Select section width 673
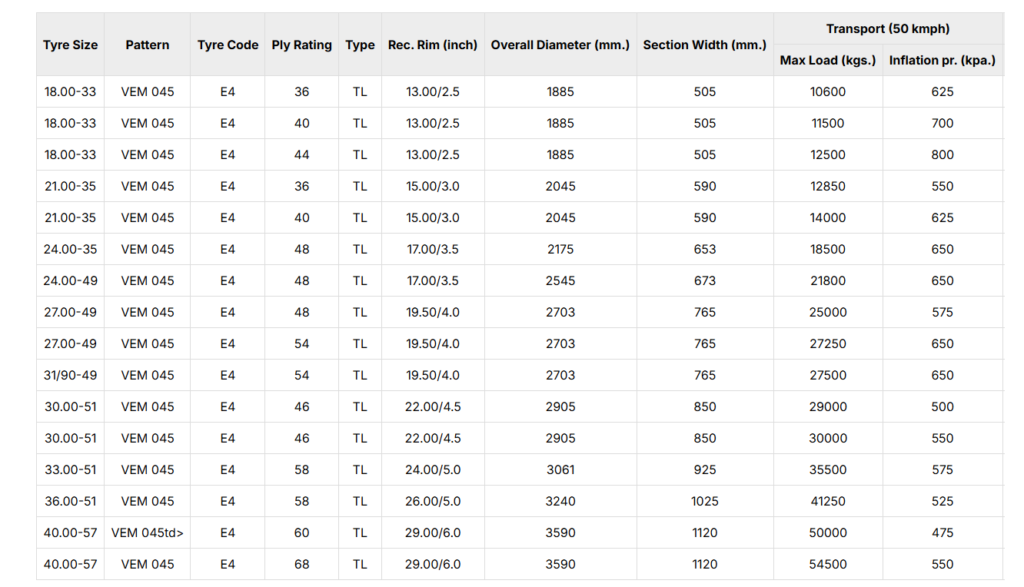This screenshot has width=1024, height=587. pyautogui.click(x=705, y=281)
